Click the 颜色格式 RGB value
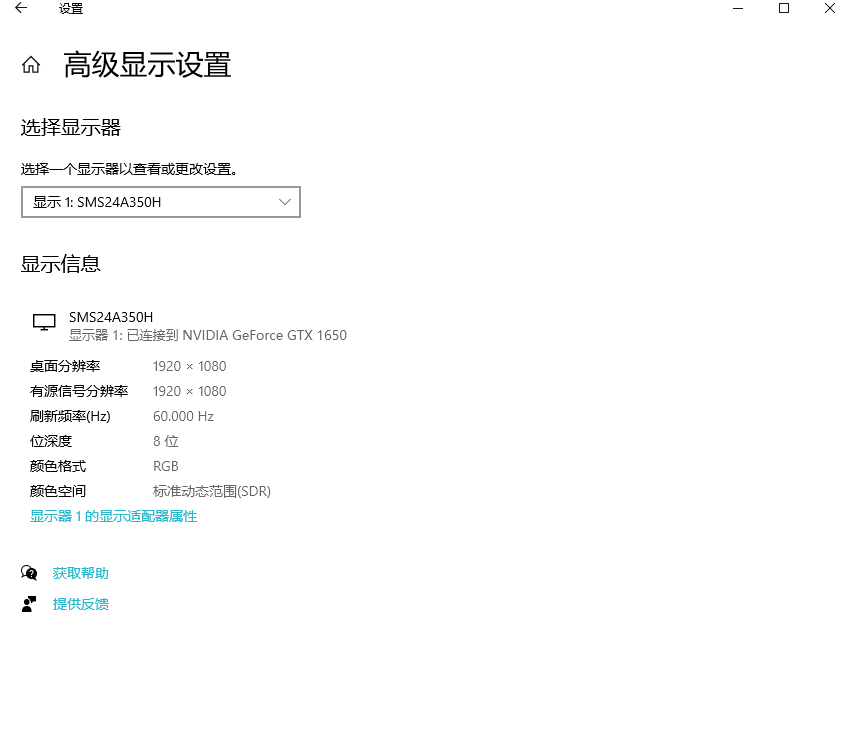The image size is (847, 756). [166, 466]
